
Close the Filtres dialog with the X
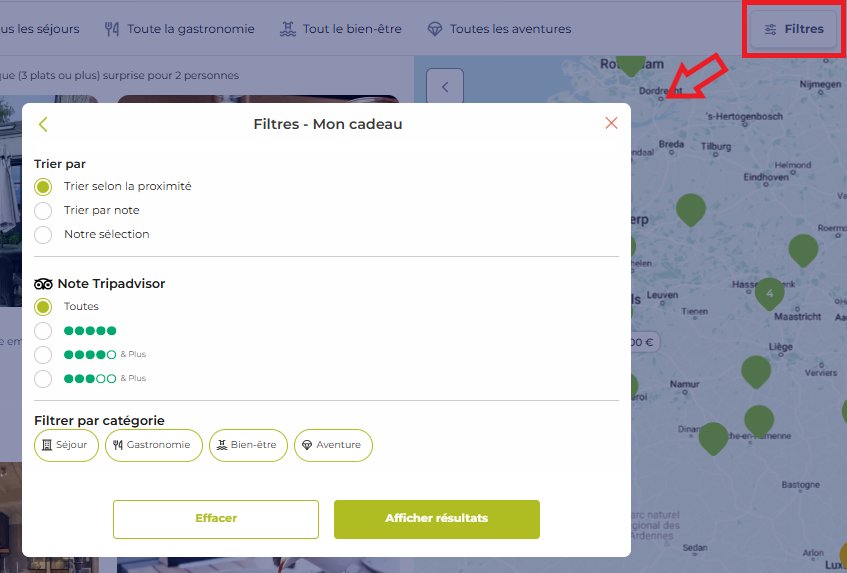tap(611, 124)
